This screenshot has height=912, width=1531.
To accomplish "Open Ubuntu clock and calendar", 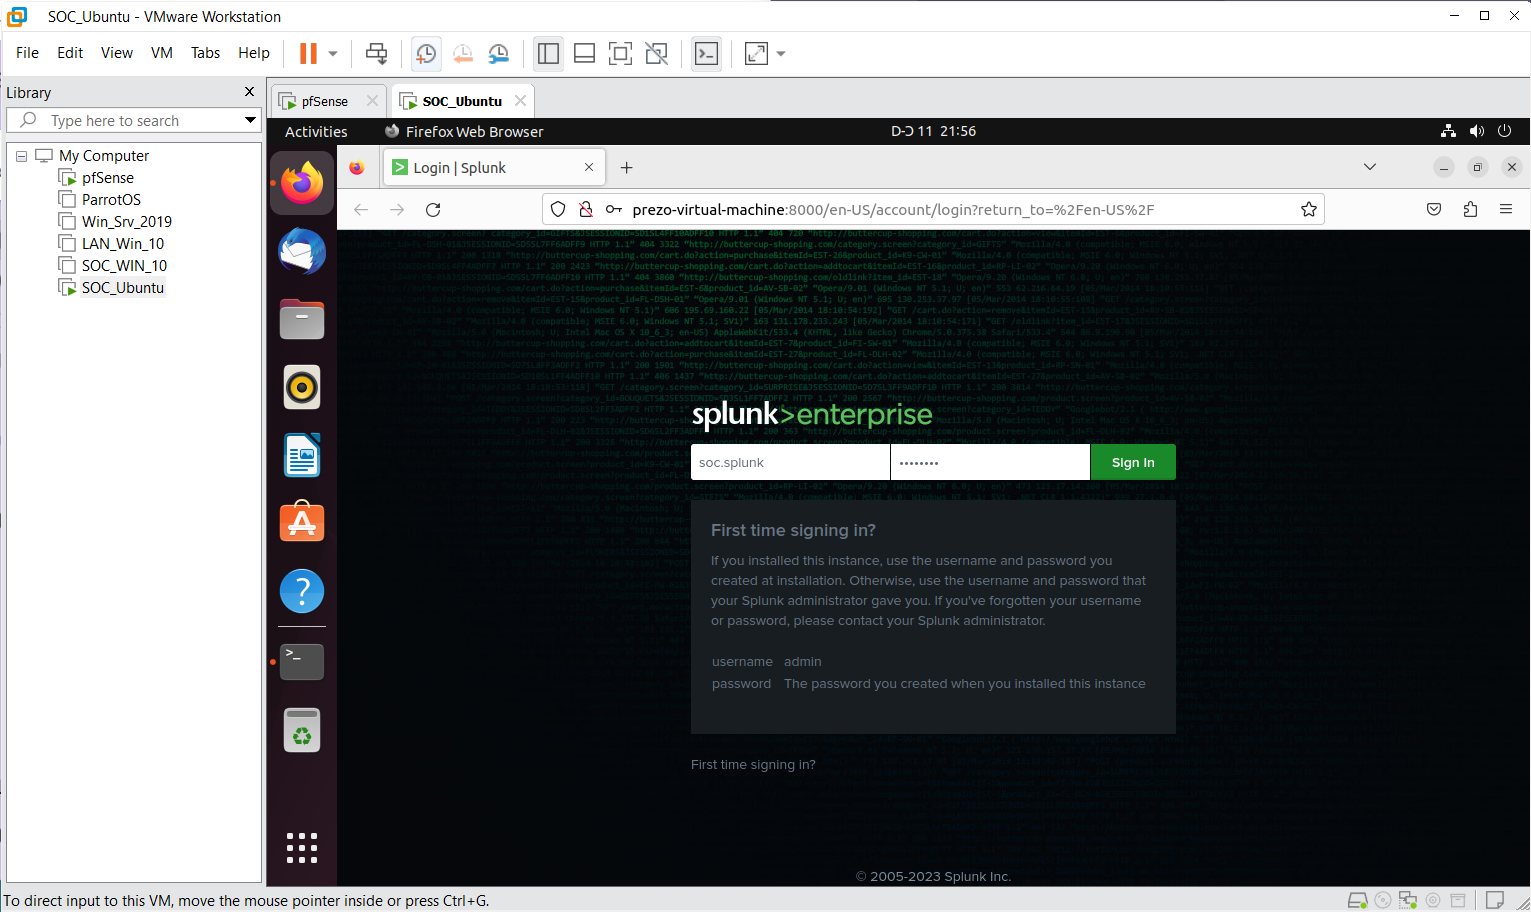I will point(933,131).
